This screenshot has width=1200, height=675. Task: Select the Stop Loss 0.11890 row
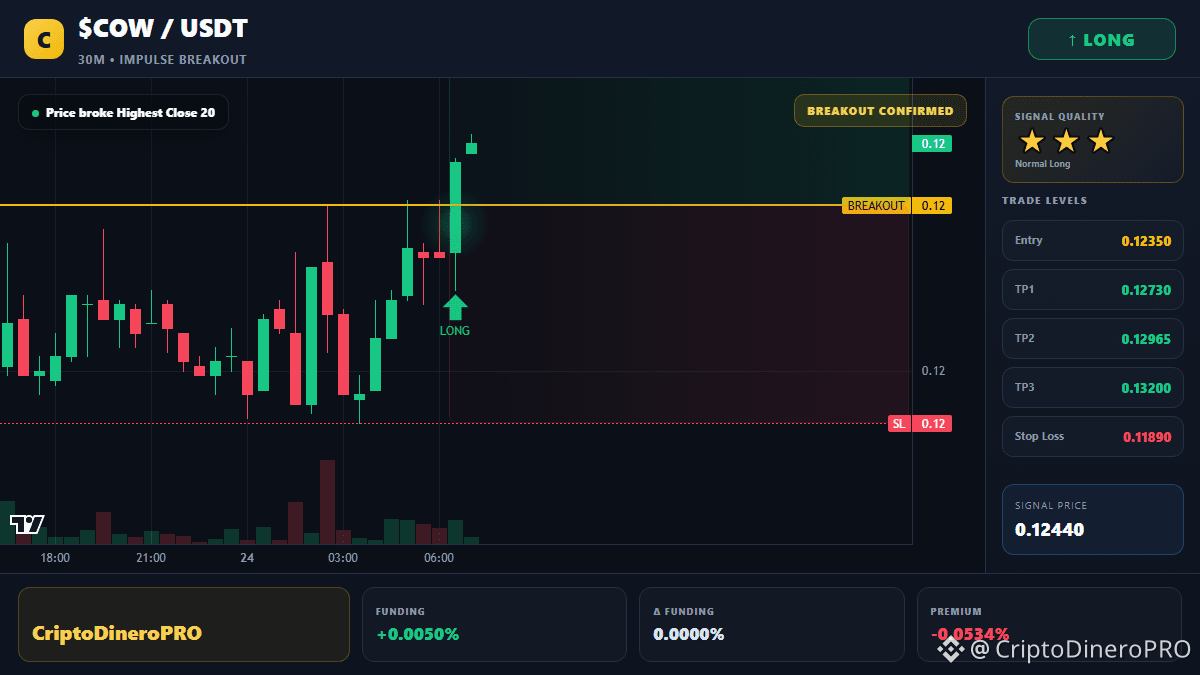click(1093, 436)
